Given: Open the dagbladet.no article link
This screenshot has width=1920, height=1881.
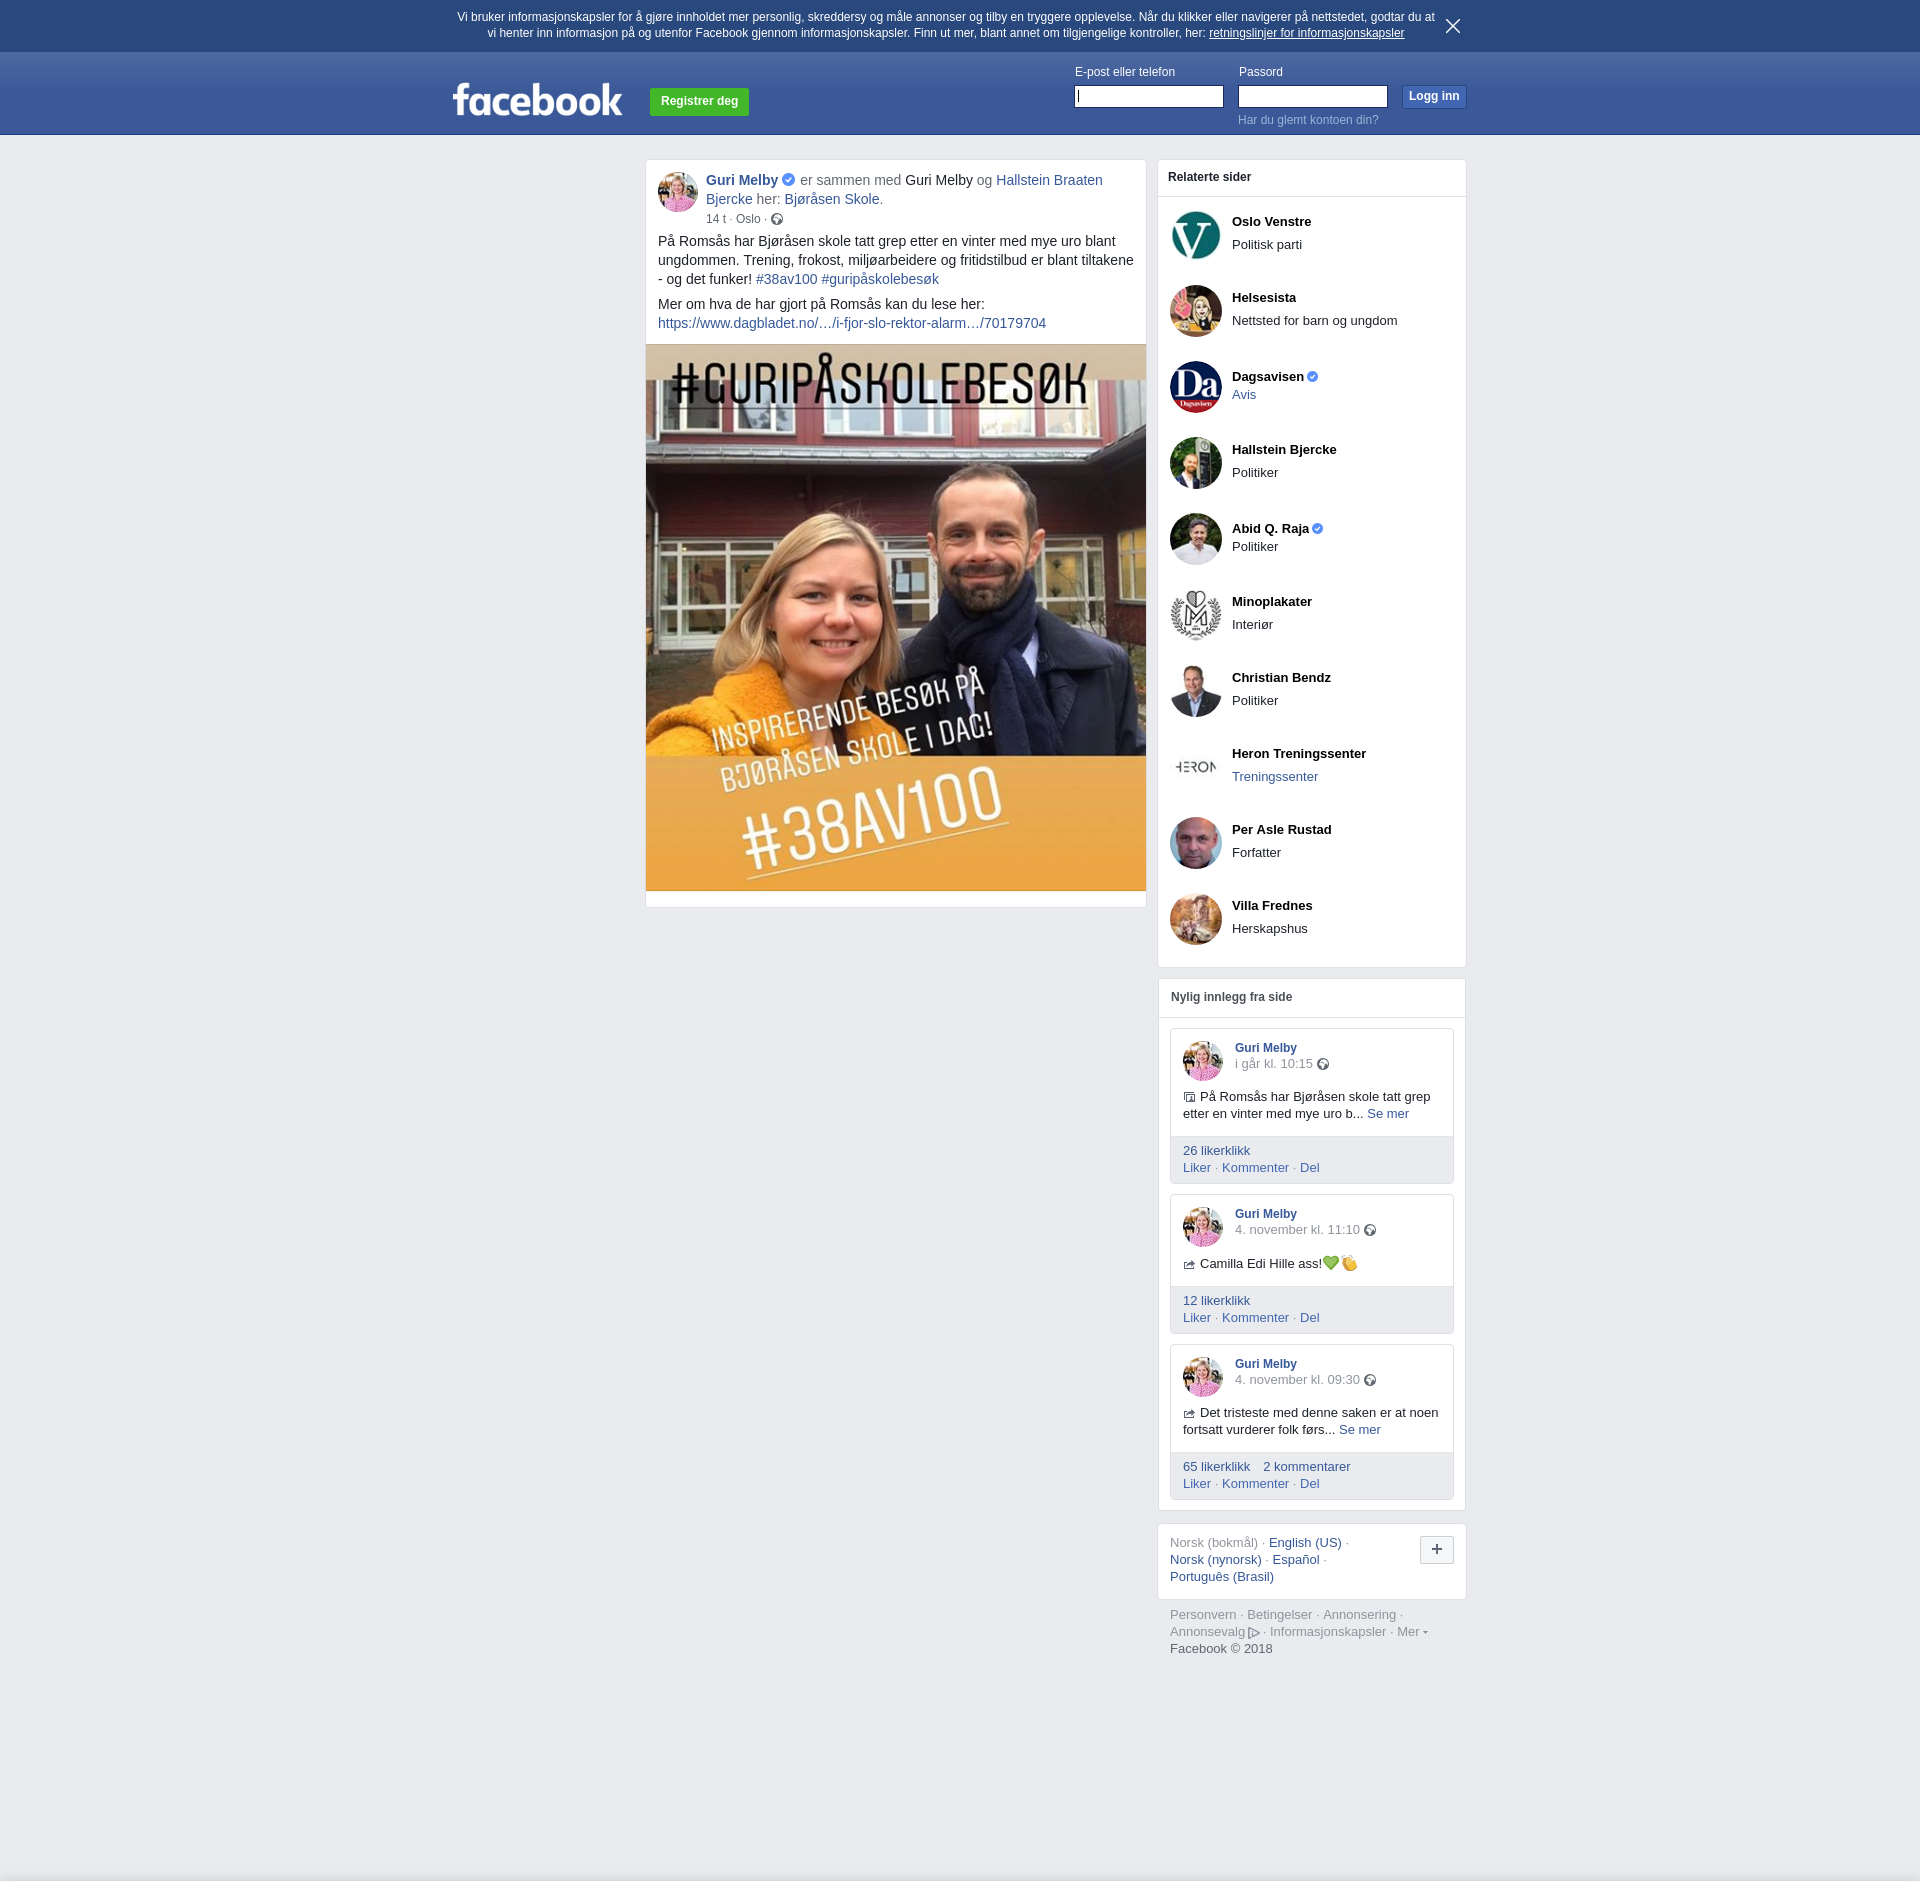Looking at the screenshot, I should tap(852, 323).
